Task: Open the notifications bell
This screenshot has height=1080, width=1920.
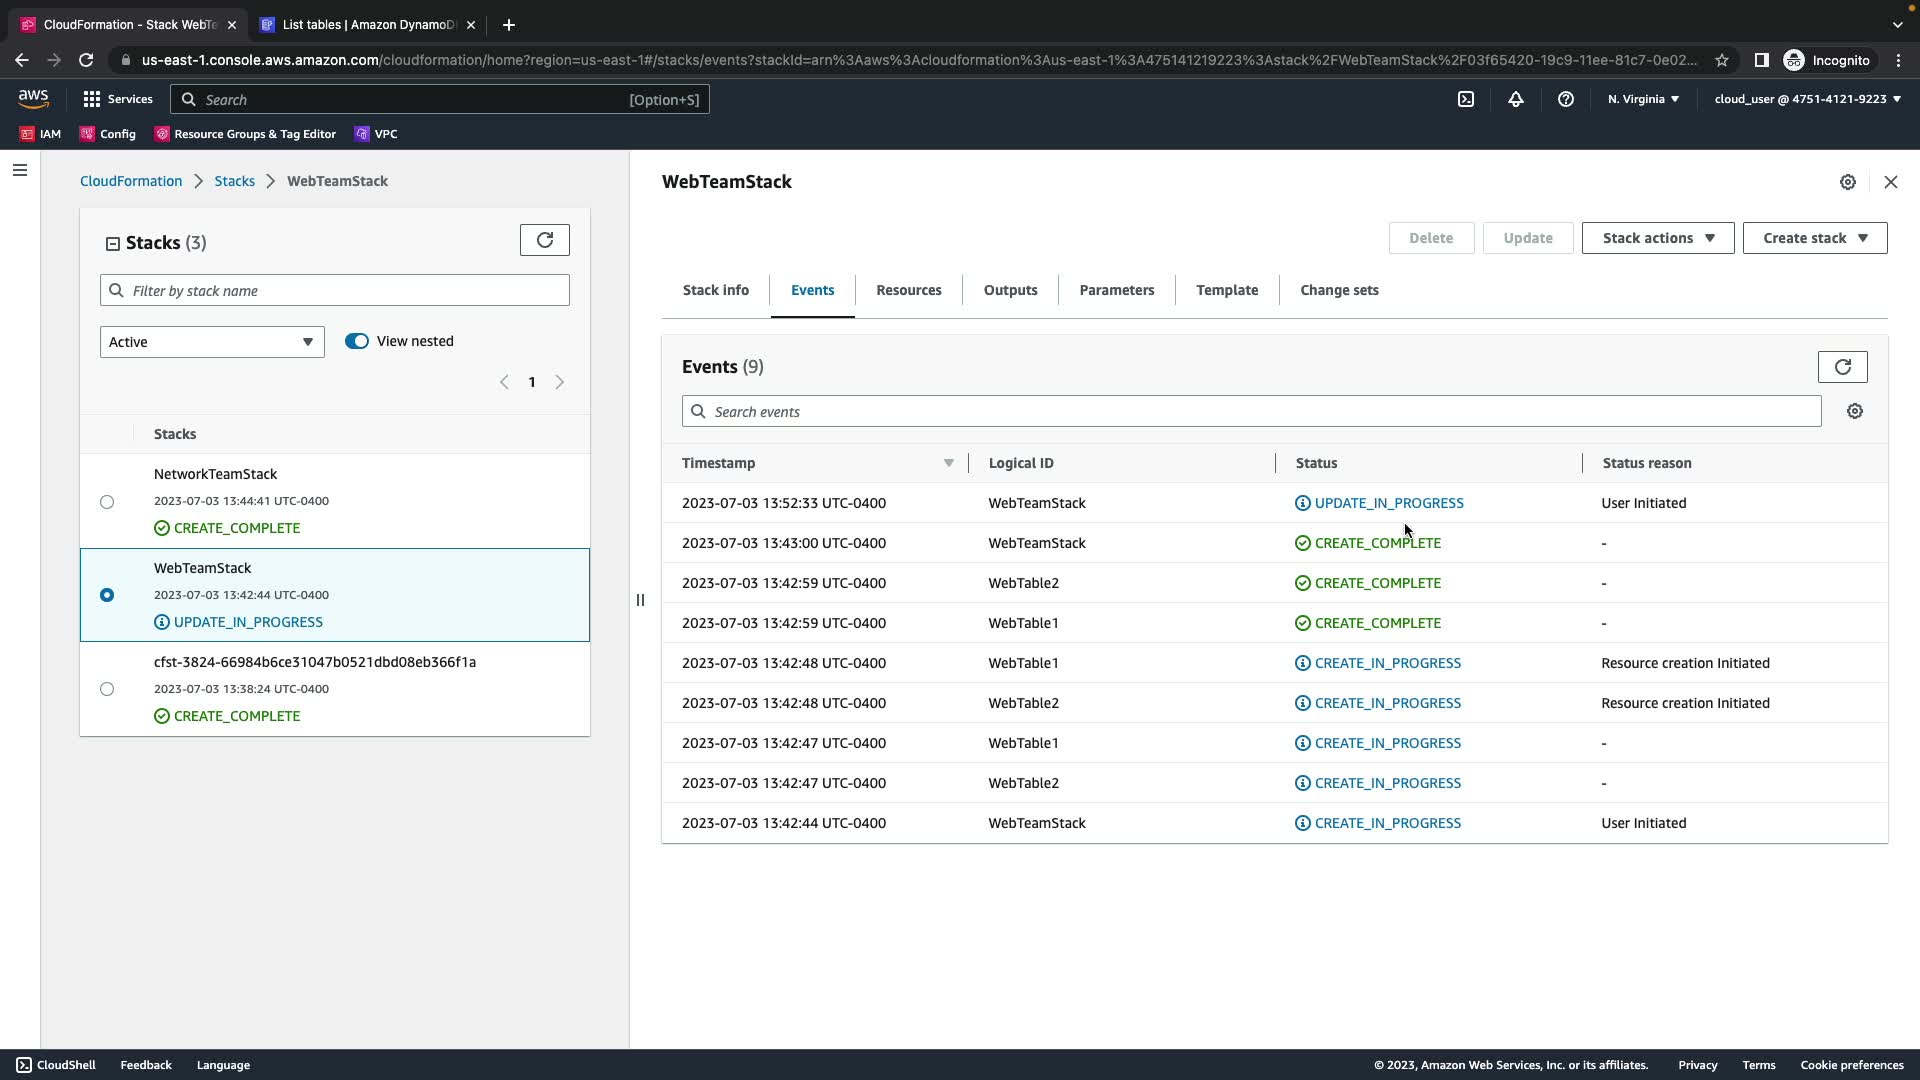Action: [x=1515, y=99]
